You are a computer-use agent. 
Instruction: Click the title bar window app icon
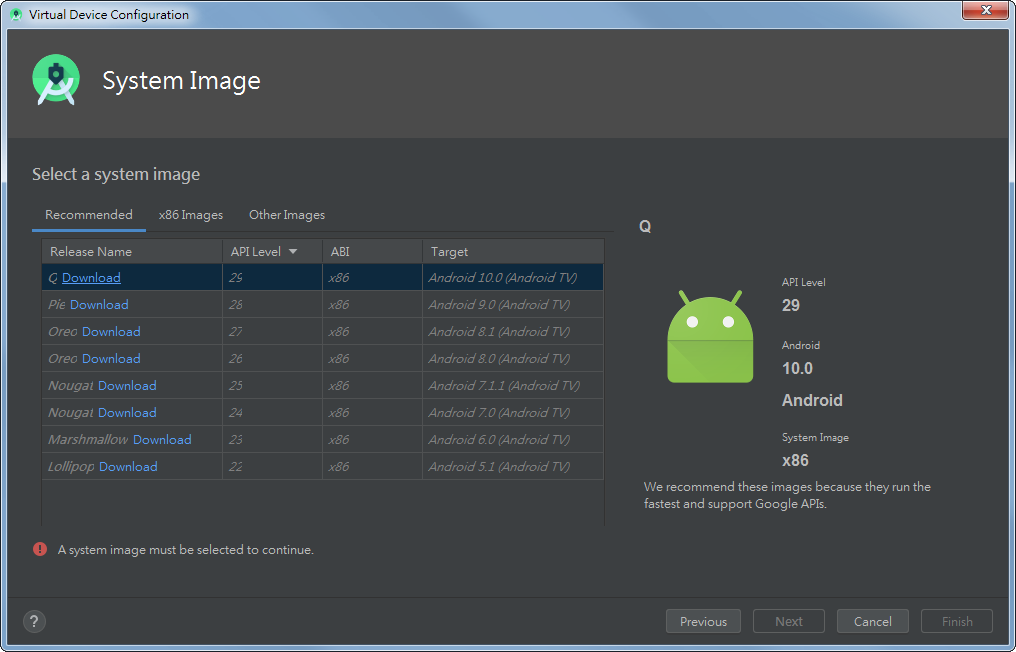click(x=17, y=14)
